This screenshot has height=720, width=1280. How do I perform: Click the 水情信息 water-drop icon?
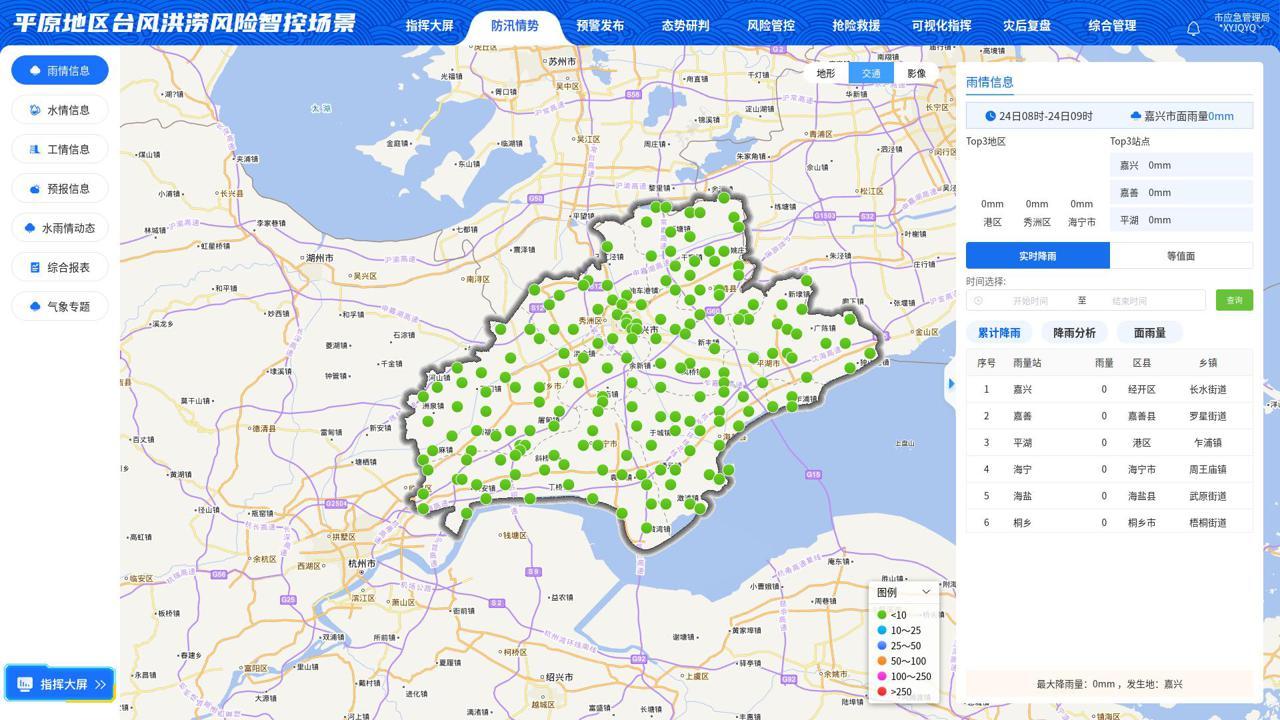pyautogui.click(x=35, y=110)
